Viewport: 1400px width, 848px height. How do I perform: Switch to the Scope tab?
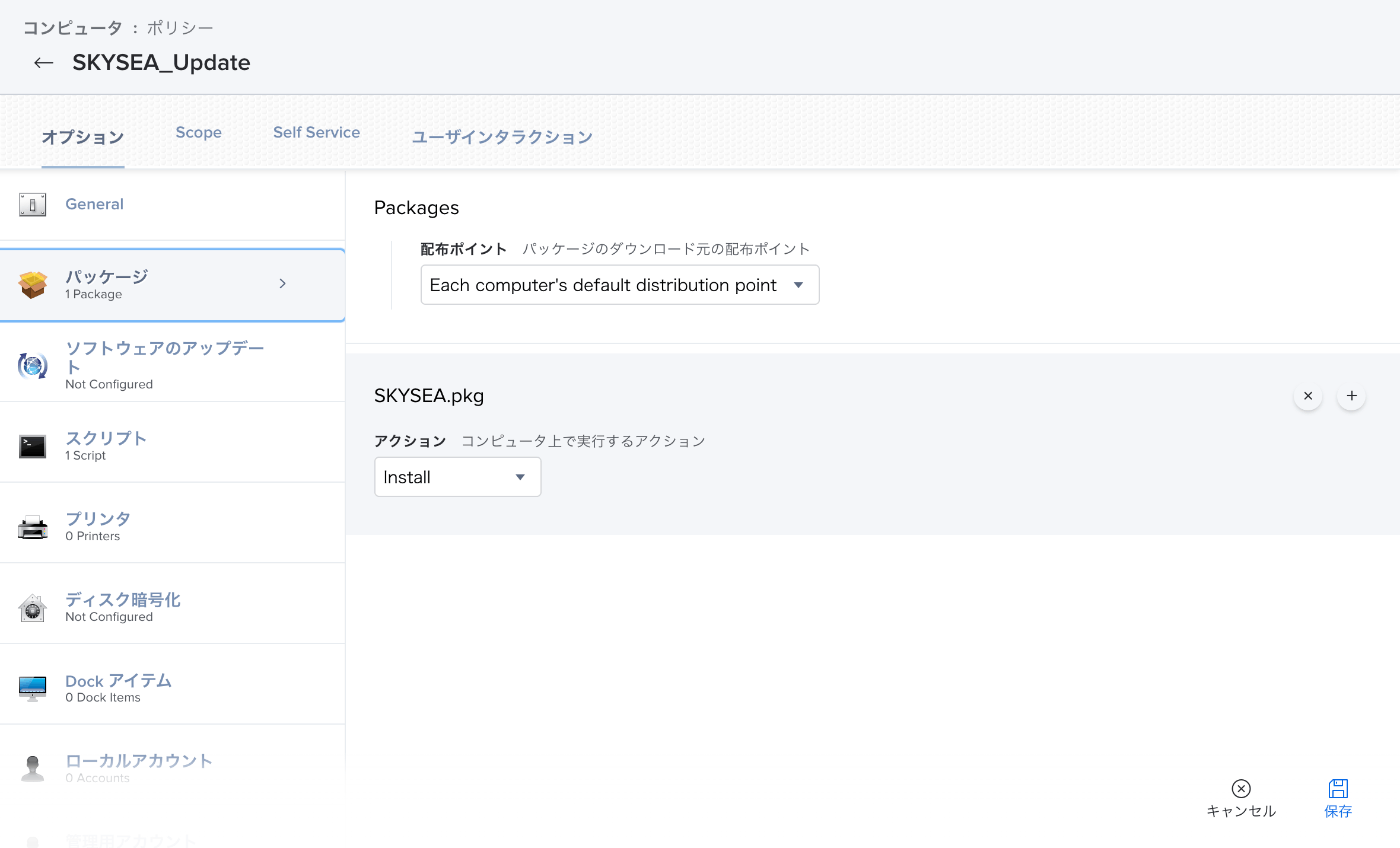click(x=199, y=132)
